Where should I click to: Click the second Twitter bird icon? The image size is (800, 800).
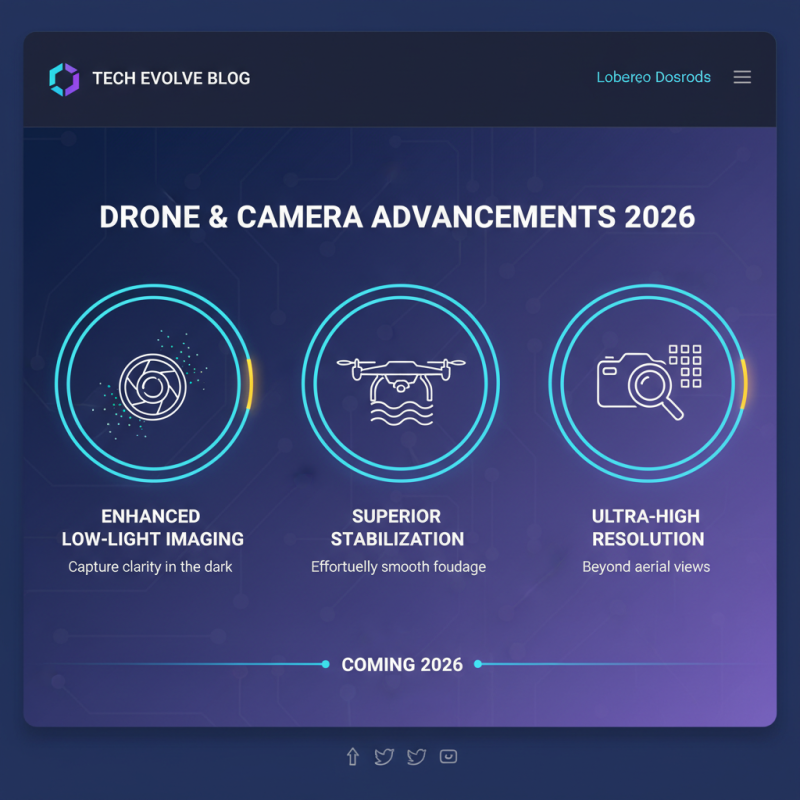point(416,757)
